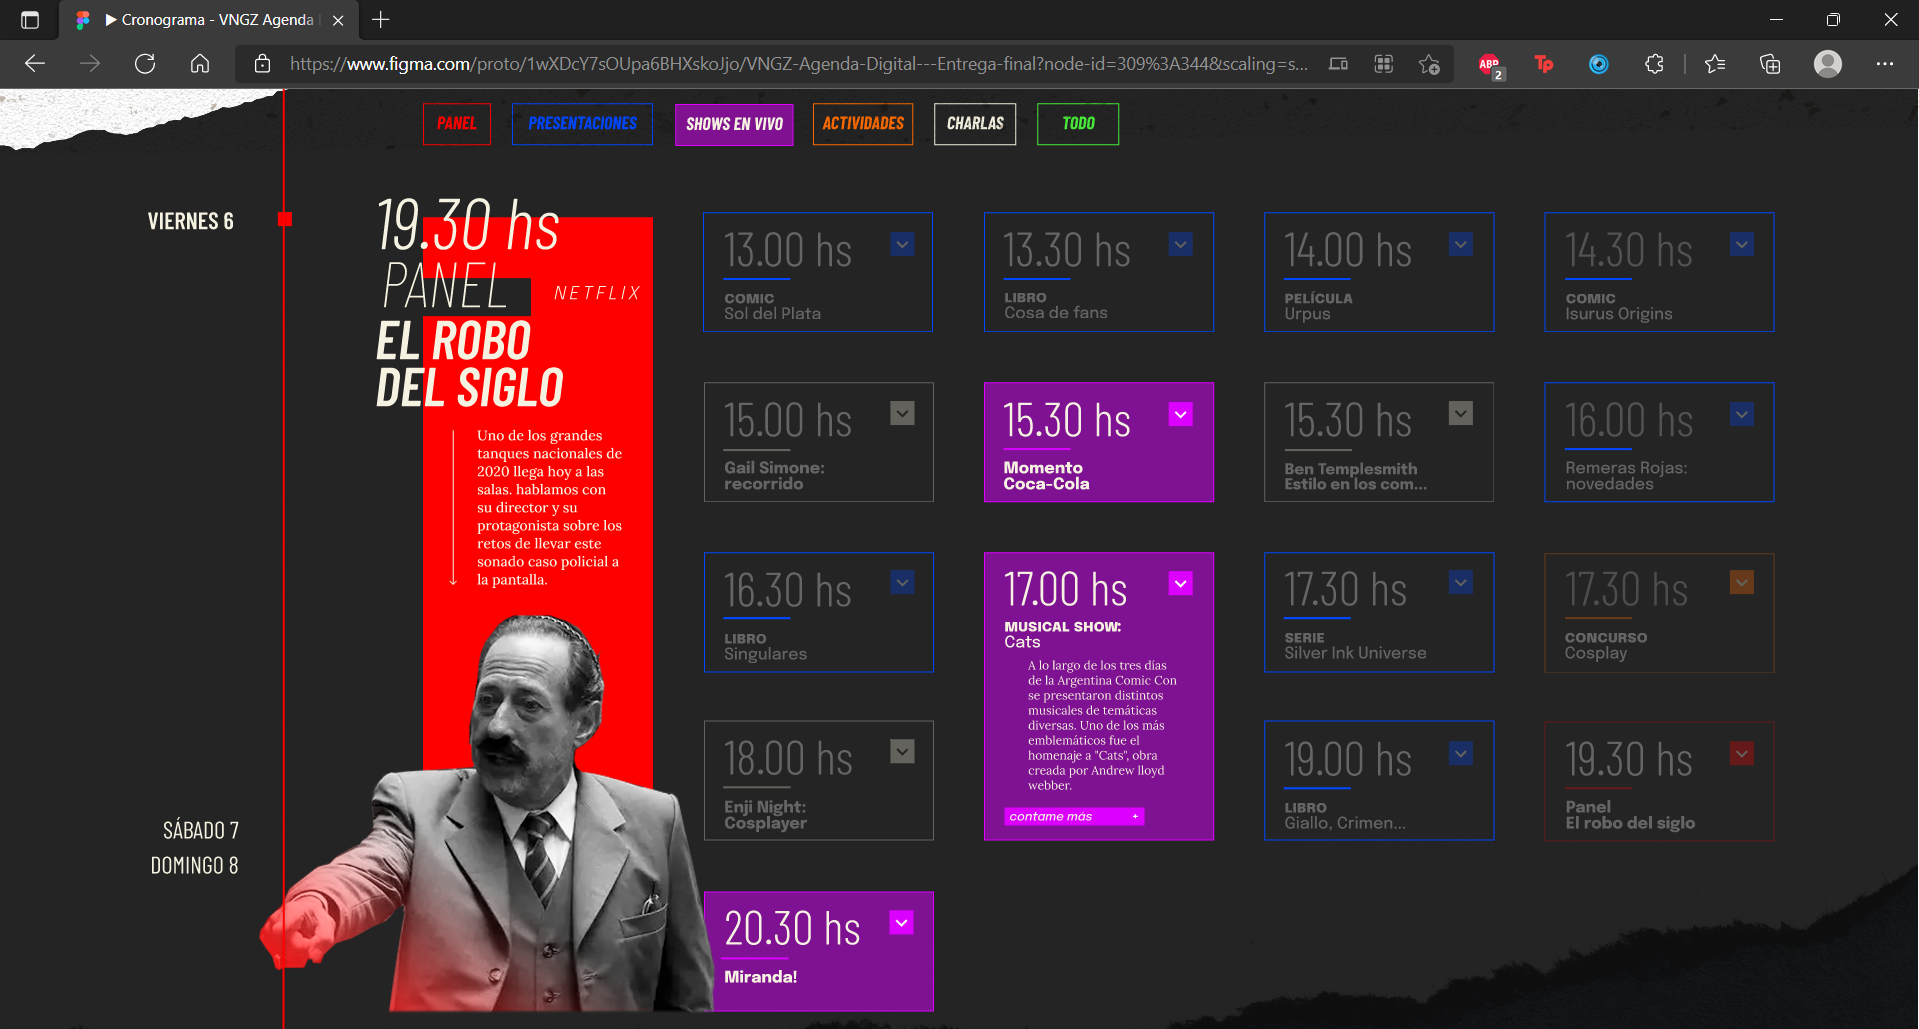The height and width of the screenshot is (1029, 1919).
Task: Expand the 17.30 hs Cosplay concurso card
Action: [x=1742, y=582]
